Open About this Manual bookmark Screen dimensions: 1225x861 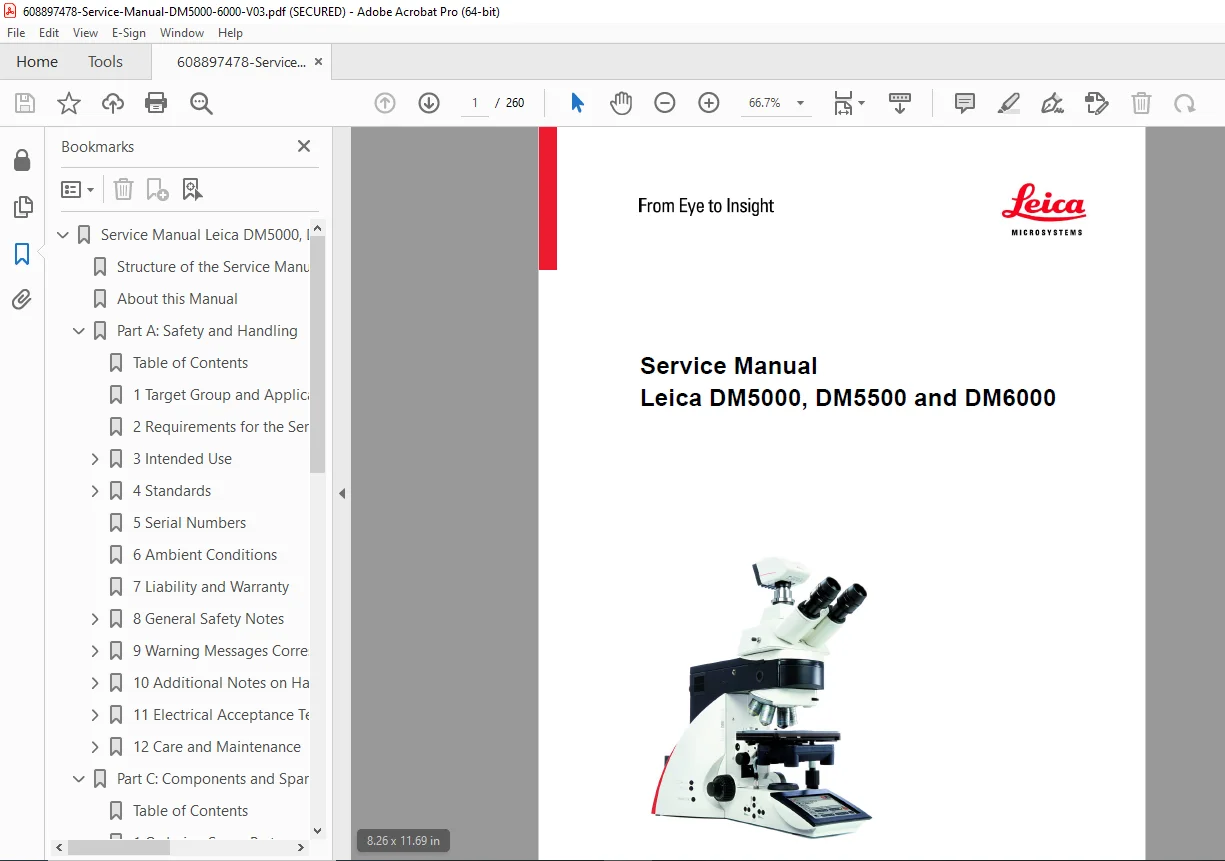tap(177, 299)
